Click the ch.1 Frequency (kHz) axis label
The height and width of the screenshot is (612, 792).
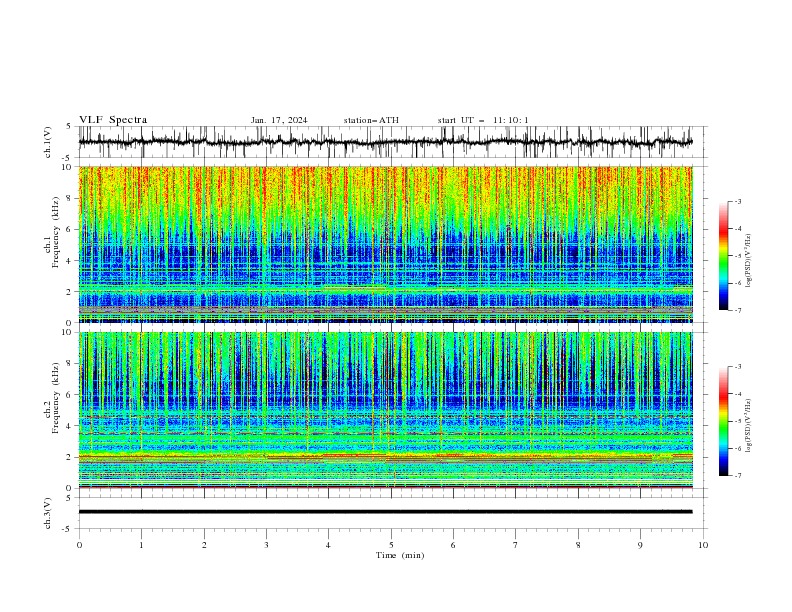(x=52, y=233)
